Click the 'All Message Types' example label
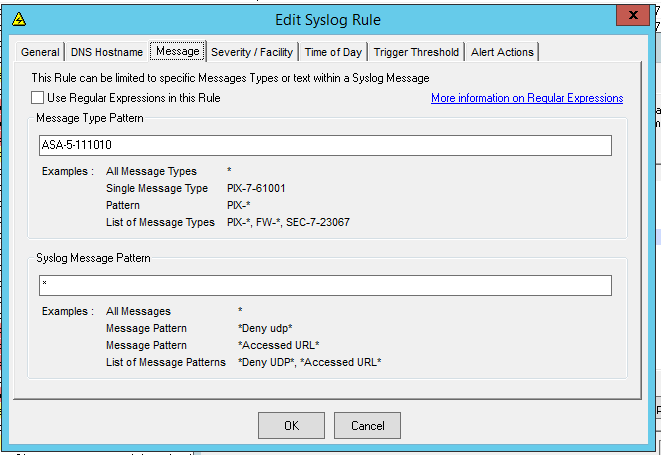Screen dimensions: 661x455 tap(151, 171)
